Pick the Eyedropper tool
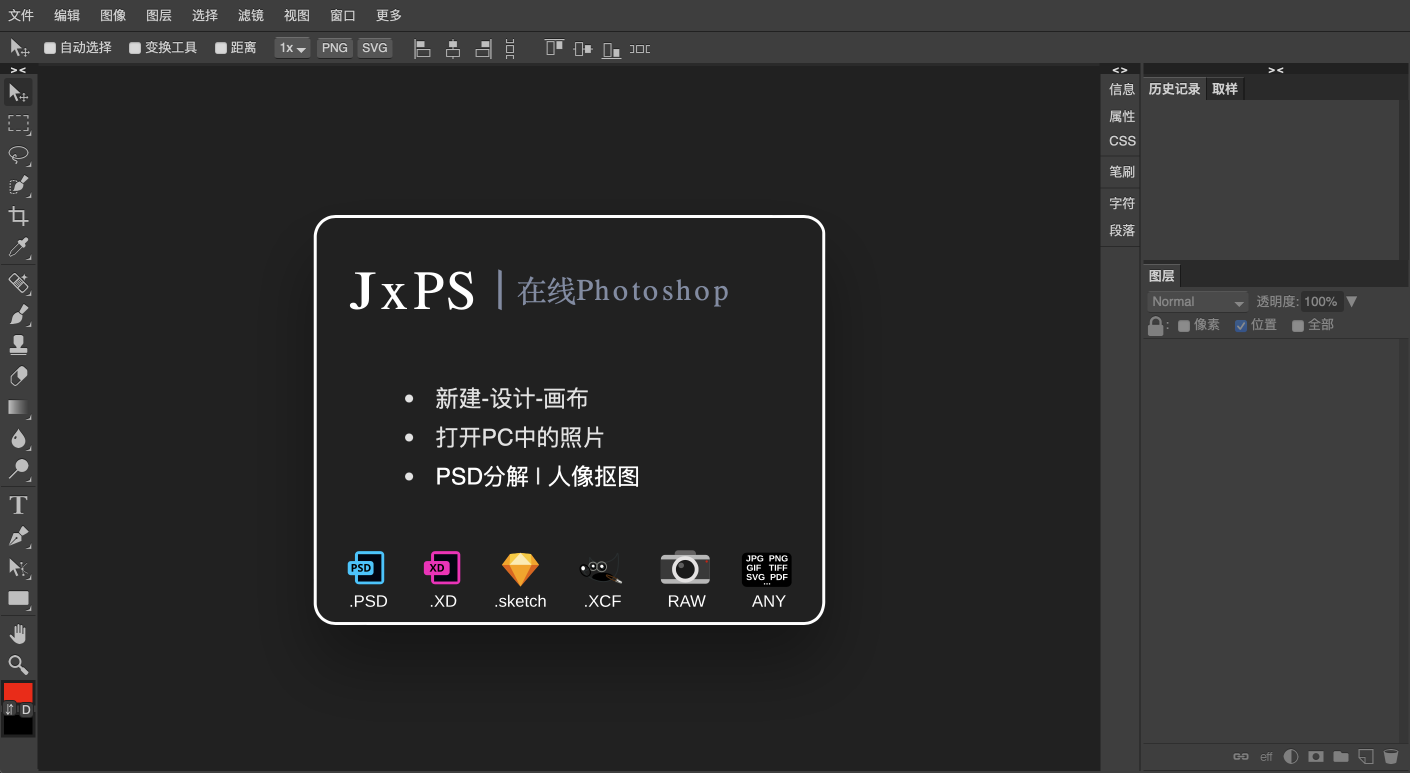Viewport: 1410px width, 773px height. tap(18, 248)
